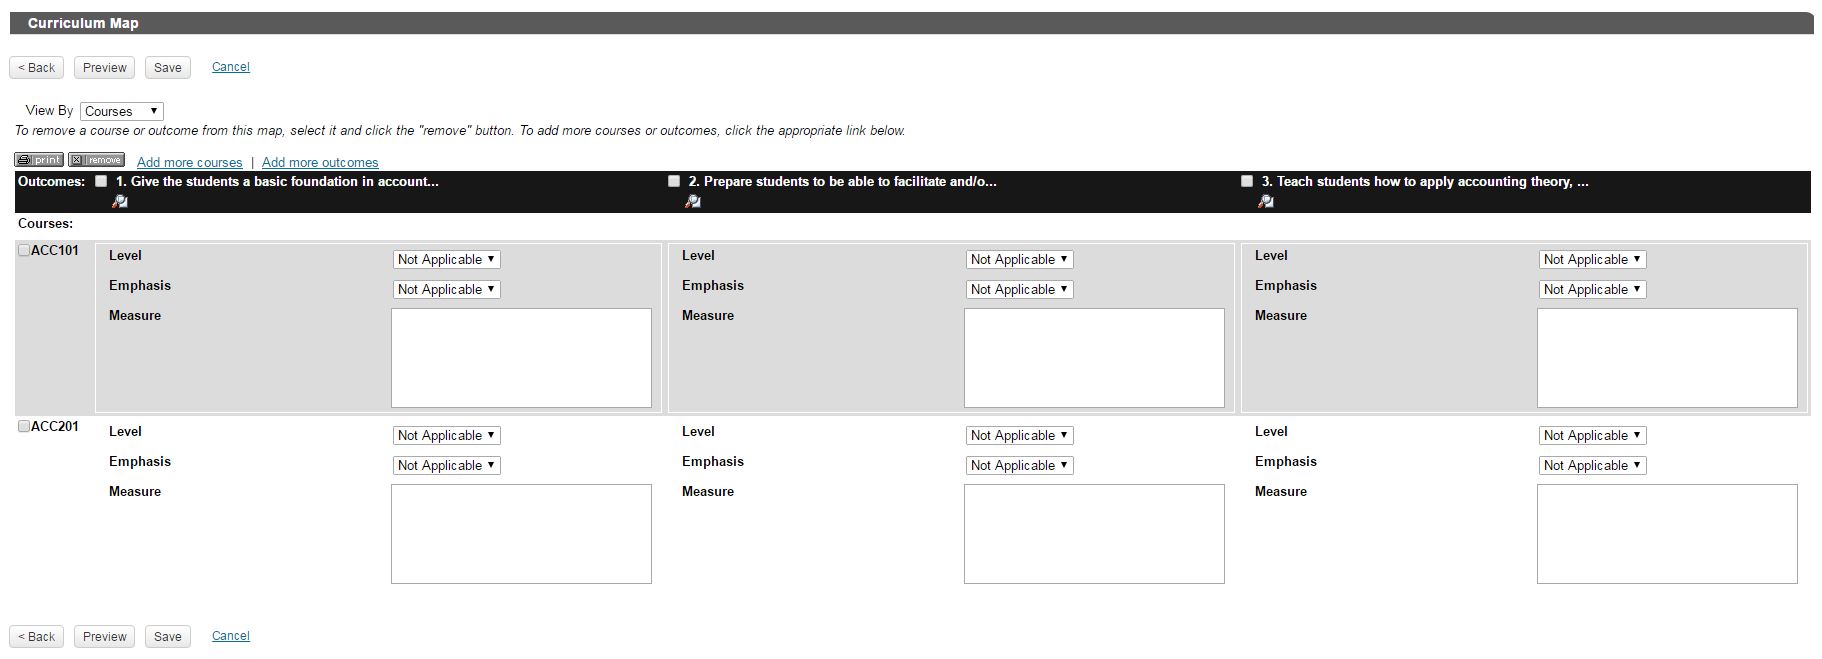This screenshot has width=1822, height=659.
Task: Open ACC101 Emphasis dropdown for outcome 2
Action: coord(1020,289)
